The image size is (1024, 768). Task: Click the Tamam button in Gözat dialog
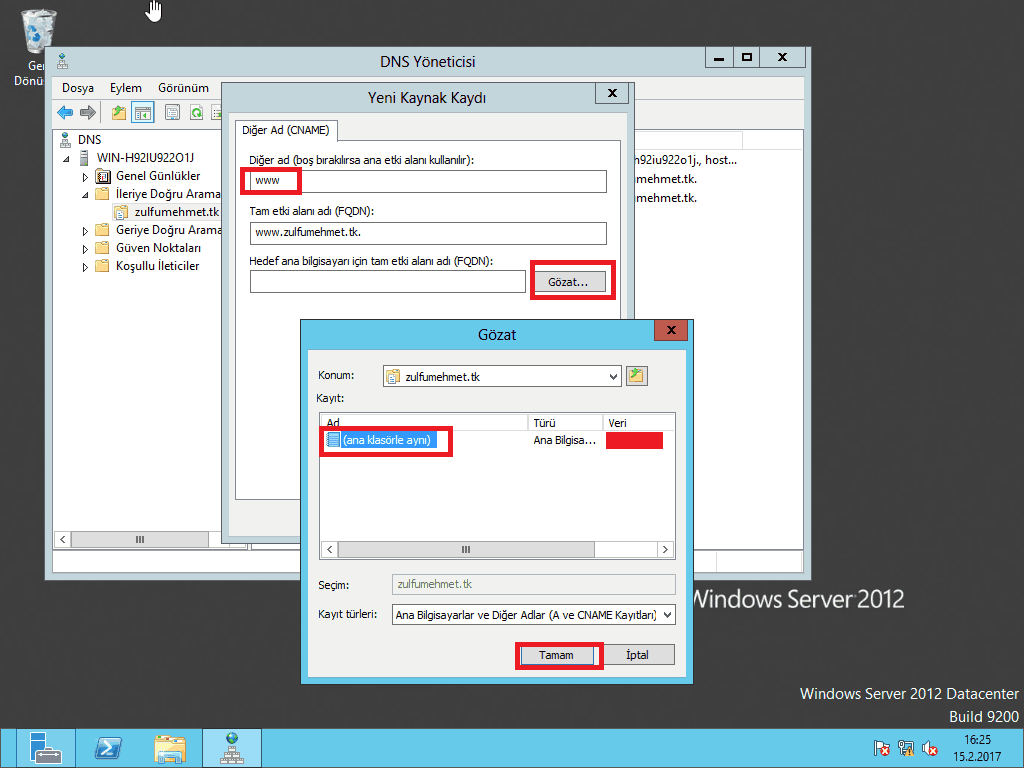pyautogui.click(x=556, y=655)
